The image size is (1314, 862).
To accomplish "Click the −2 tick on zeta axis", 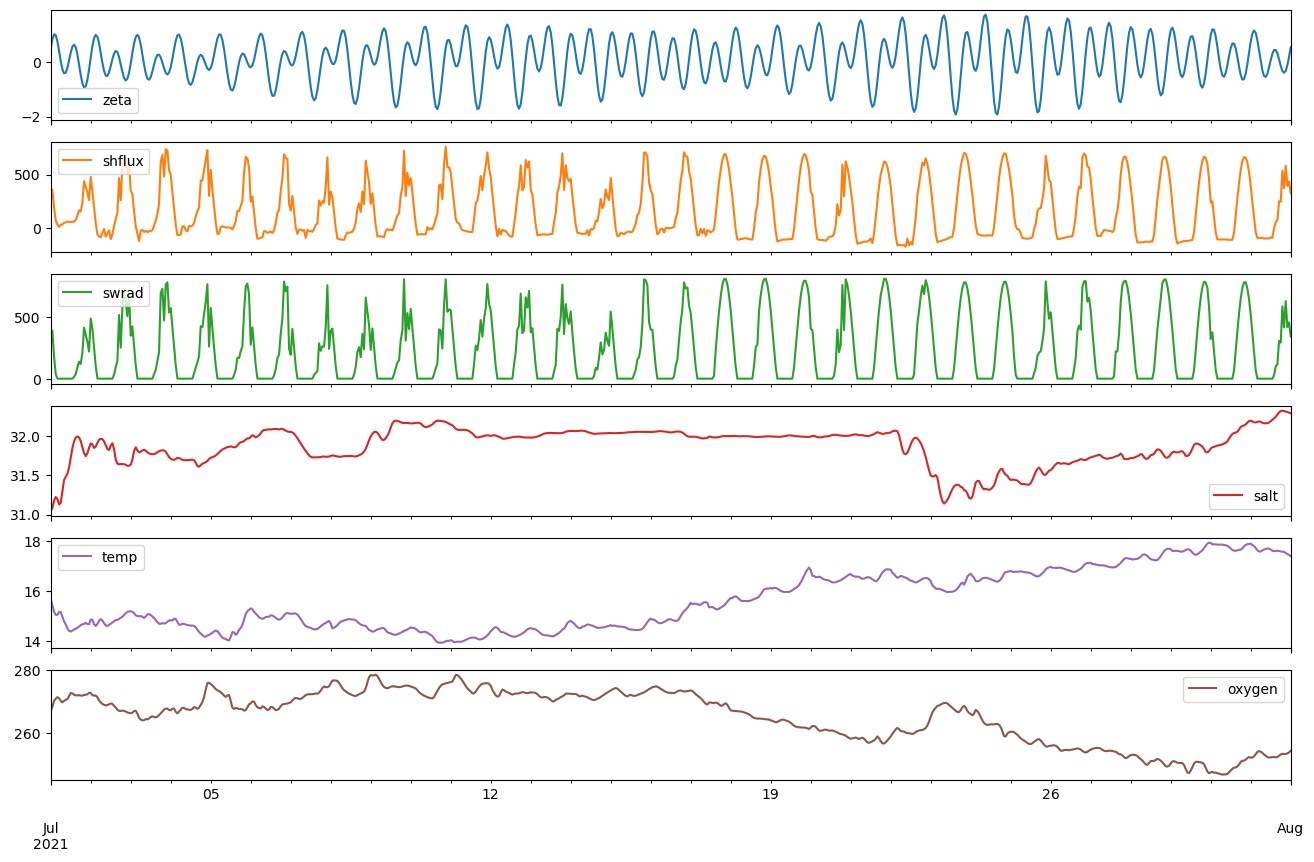I will coord(31,118).
